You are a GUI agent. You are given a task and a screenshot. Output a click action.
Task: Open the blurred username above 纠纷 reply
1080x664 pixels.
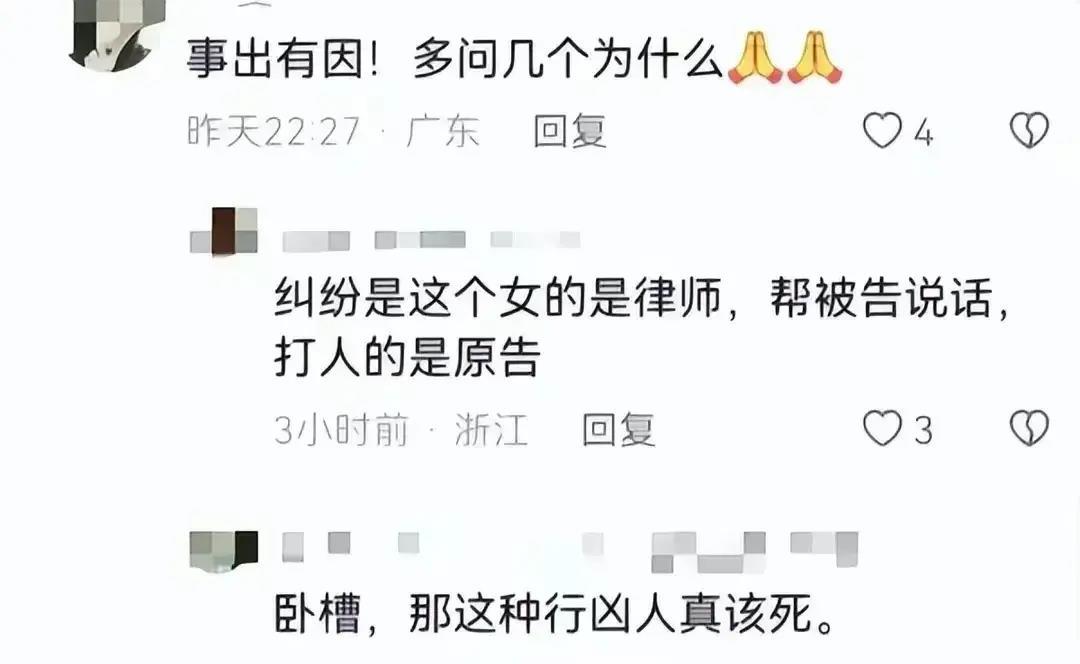(431, 240)
